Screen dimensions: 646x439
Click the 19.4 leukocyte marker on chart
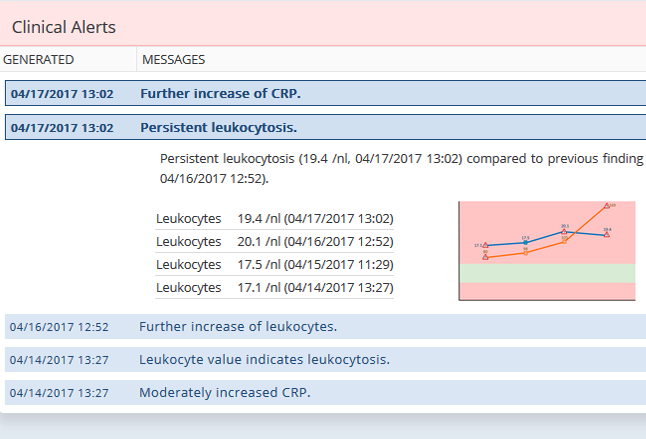(x=607, y=235)
